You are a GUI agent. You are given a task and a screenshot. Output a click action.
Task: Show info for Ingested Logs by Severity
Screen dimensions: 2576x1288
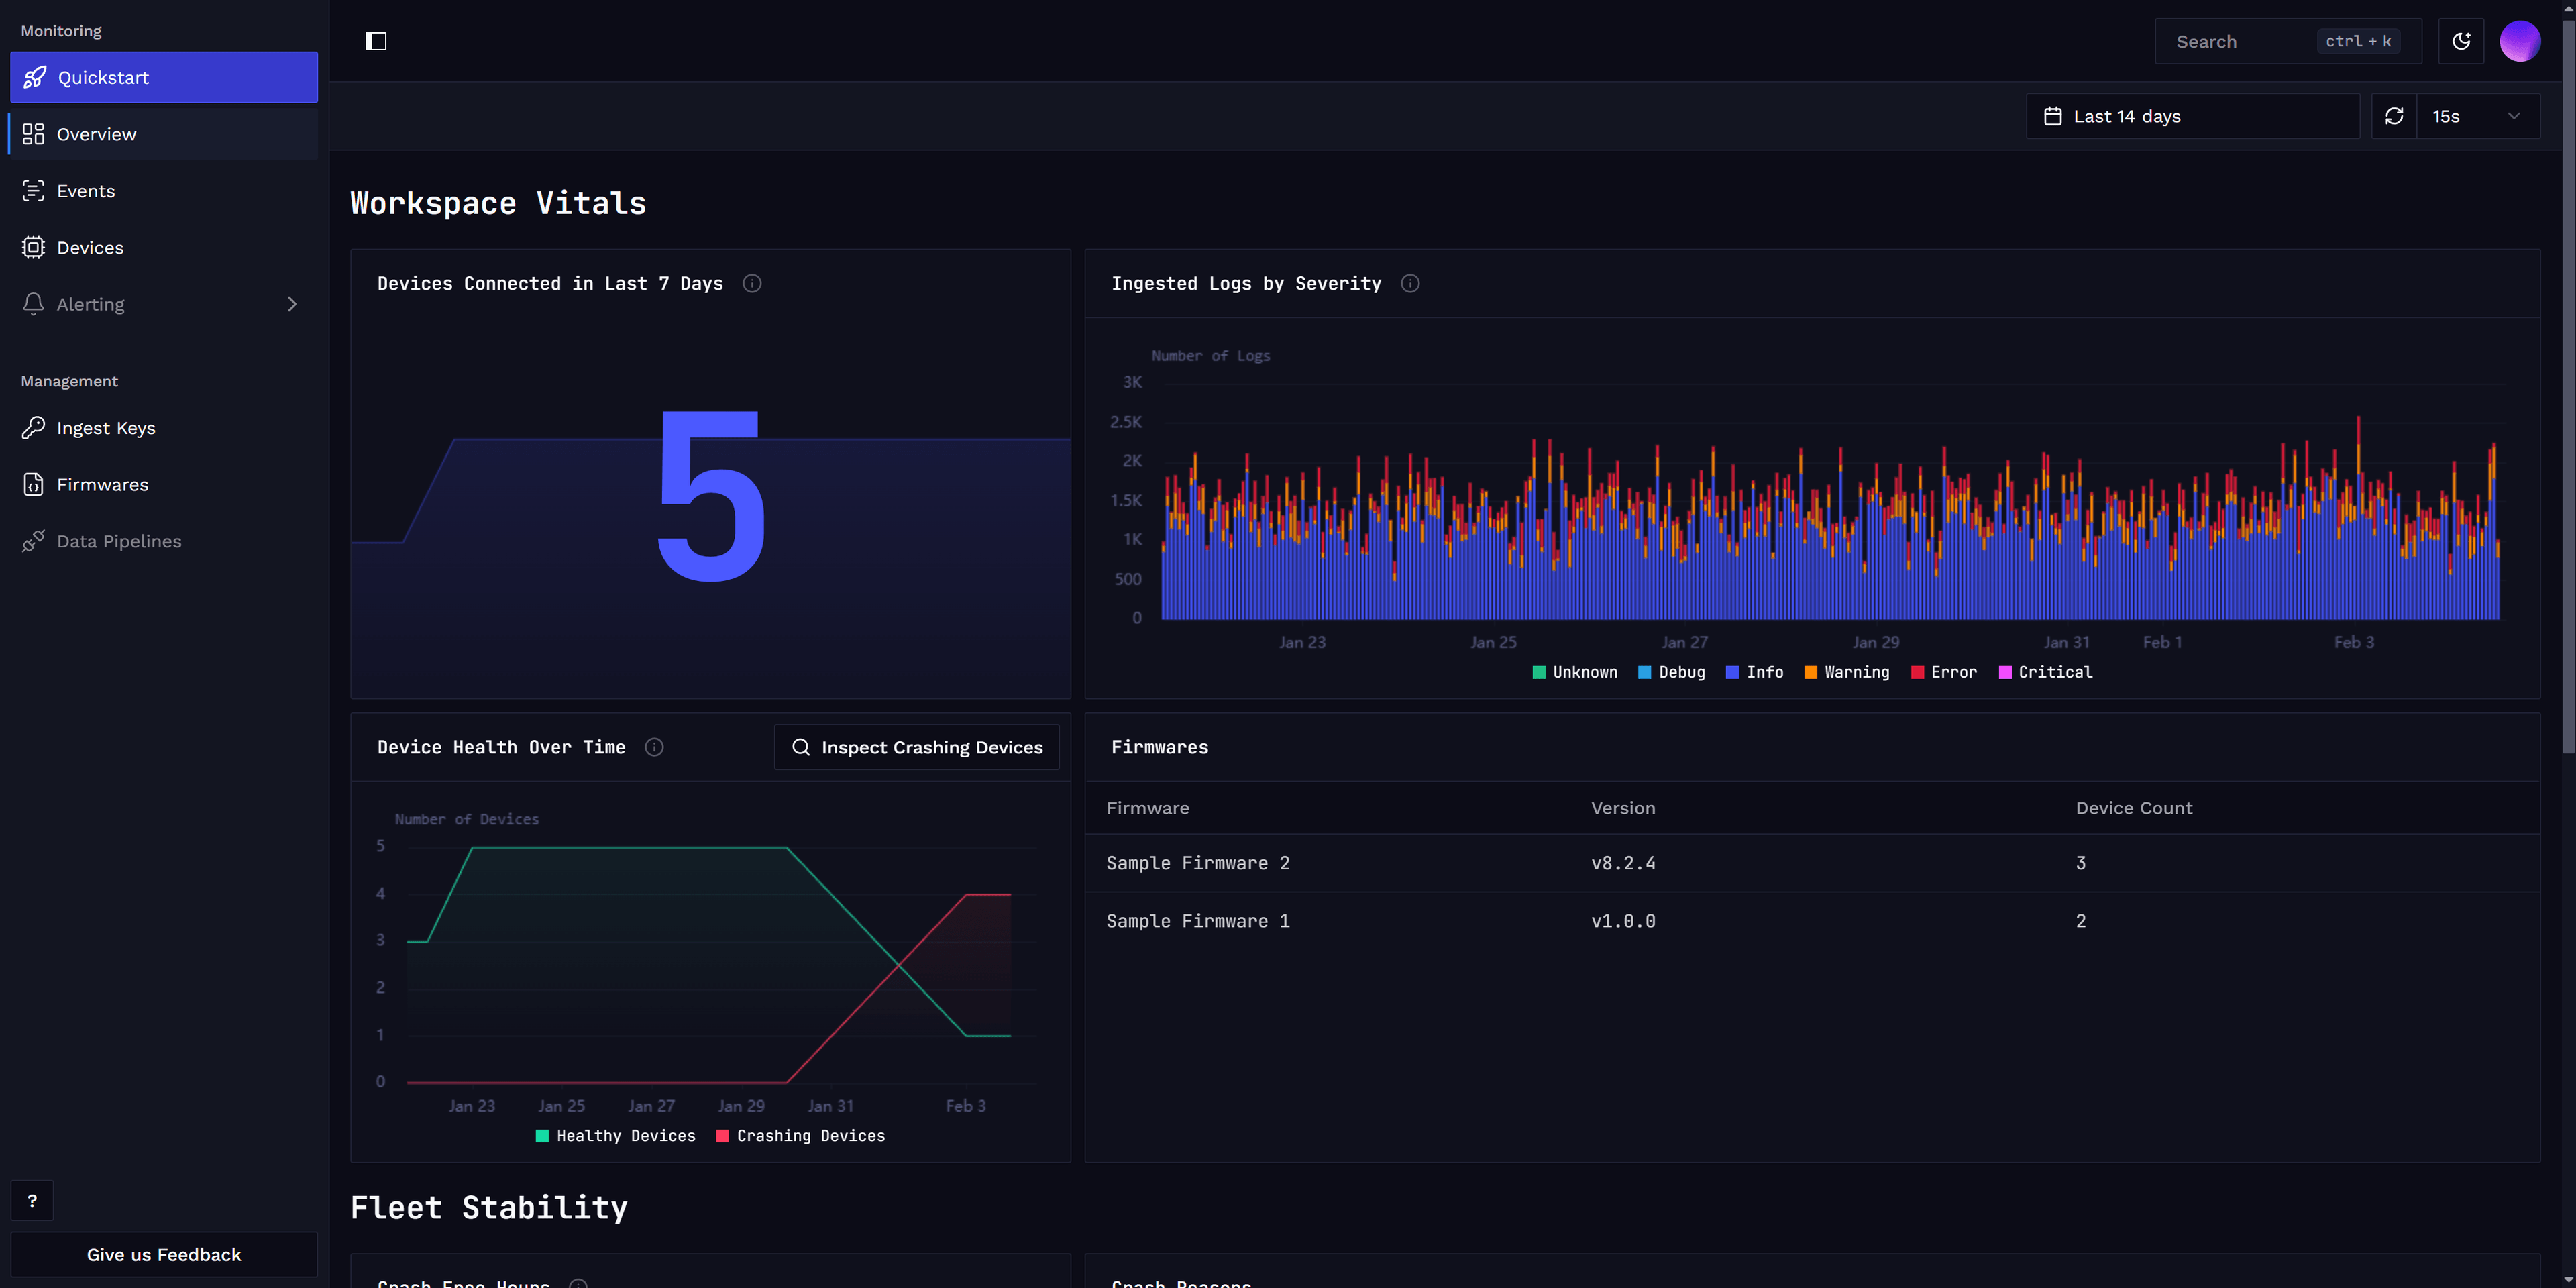click(x=1410, y=284)
